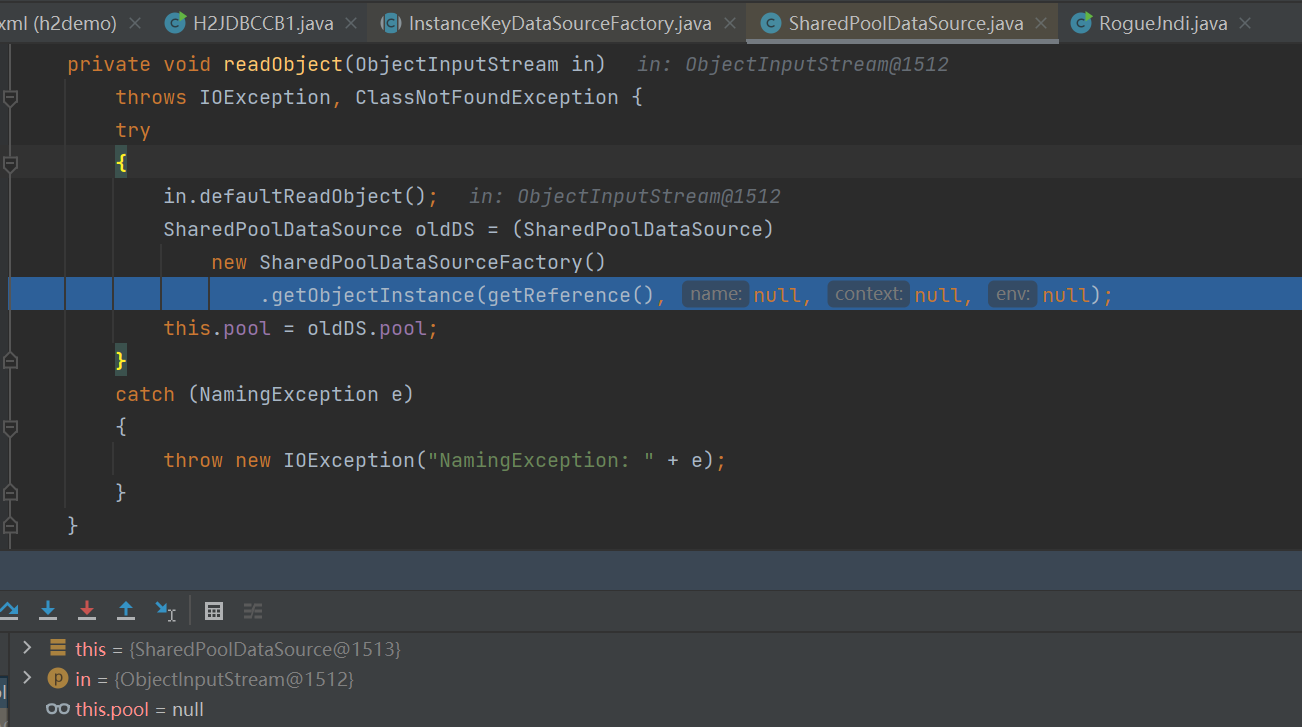Collapse the catch block fold marker
1302x727 pixels.
[10, 427]
